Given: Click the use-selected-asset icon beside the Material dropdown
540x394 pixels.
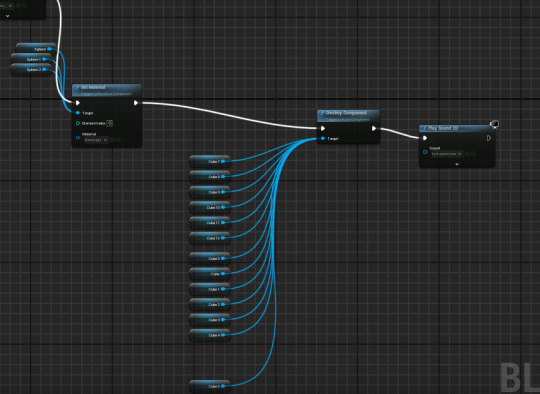Looking at the screenshot, I should click(x=113, y=140).
